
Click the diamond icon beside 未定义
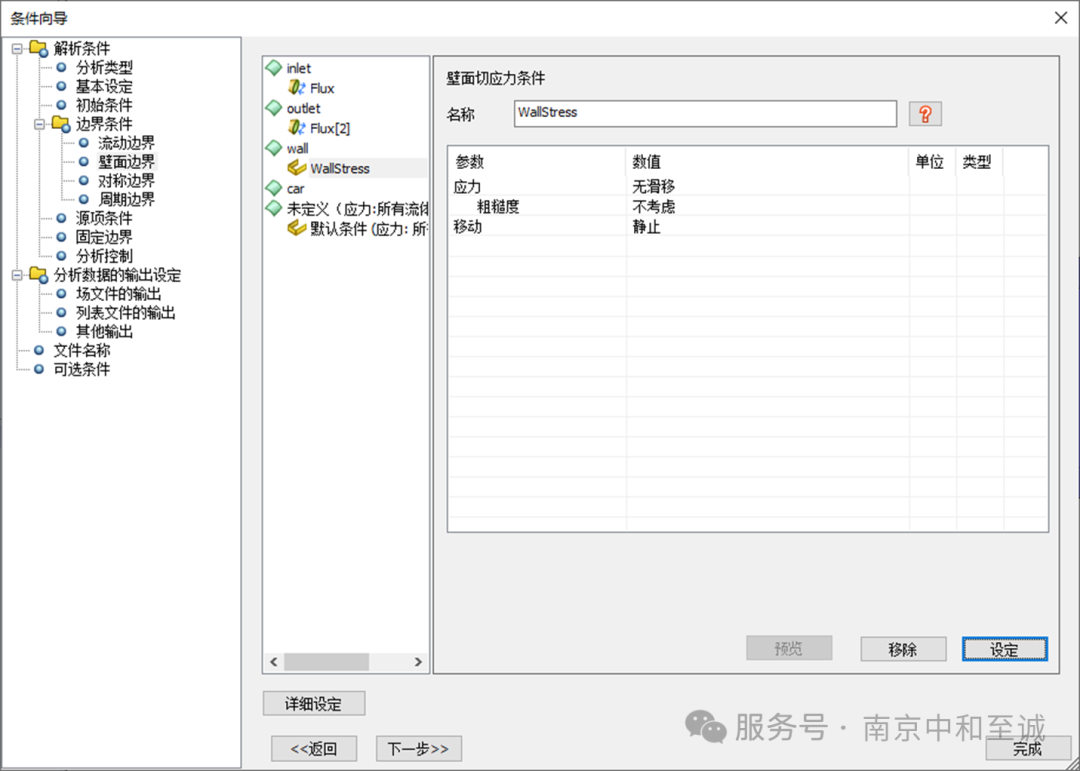coord(274,208)
